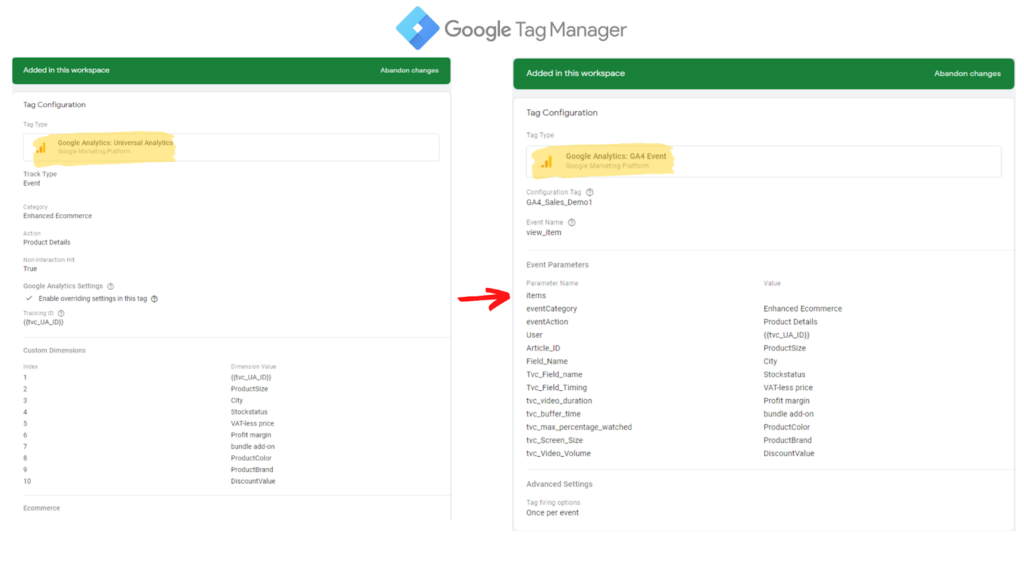Abandon changes in the Universal Analytics panel
Image resolution: width=1024 pixels, height=575 pixels.
pos(409,71)
